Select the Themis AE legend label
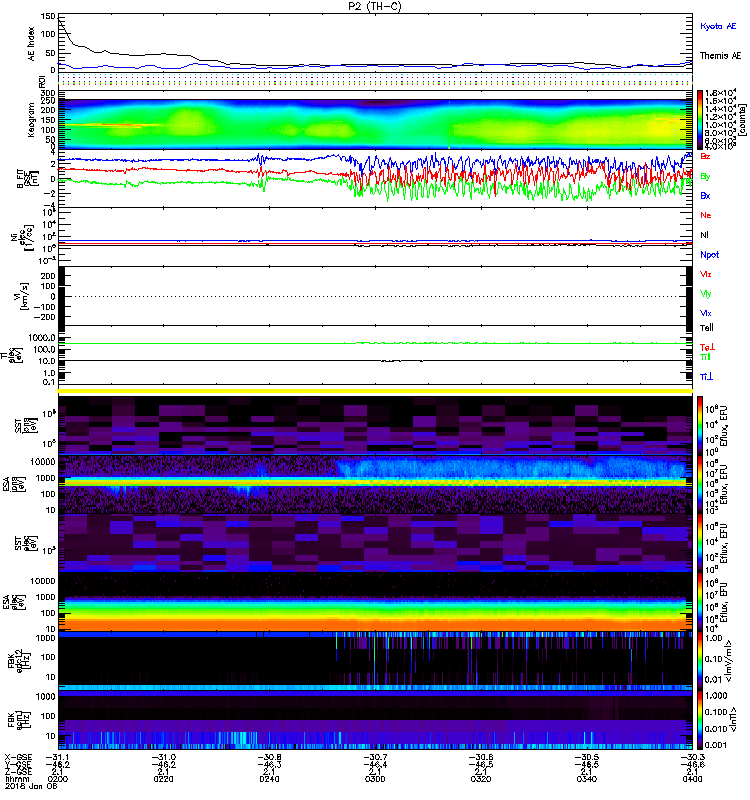Image resolution: width=750 pixels, height=800 pixels. tap(720, 56)
